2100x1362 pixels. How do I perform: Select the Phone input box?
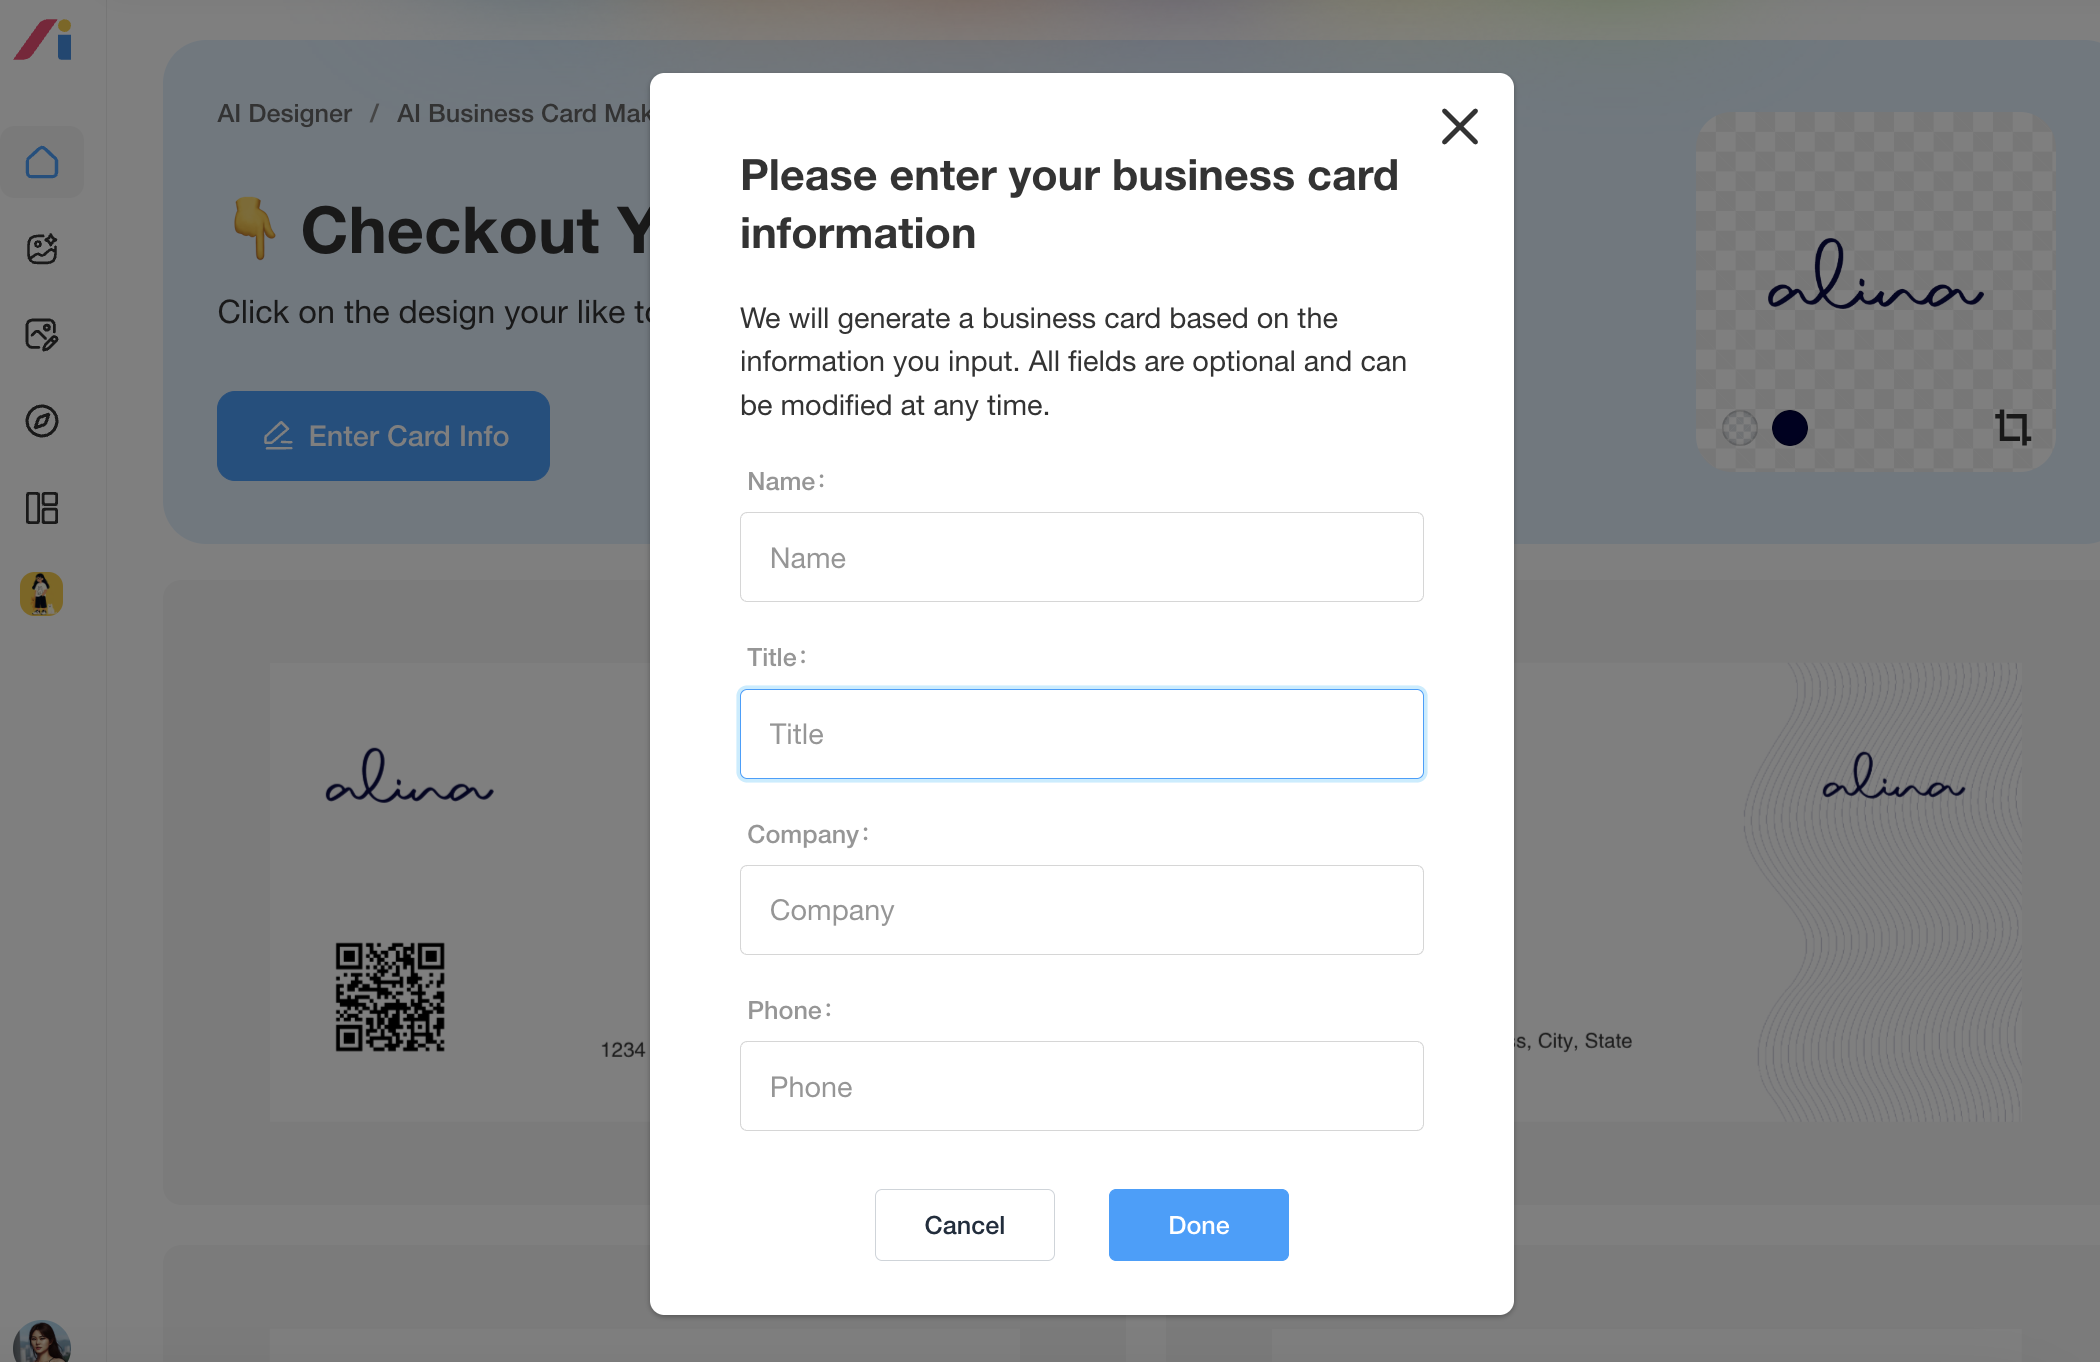[x=1081, y=1086]
